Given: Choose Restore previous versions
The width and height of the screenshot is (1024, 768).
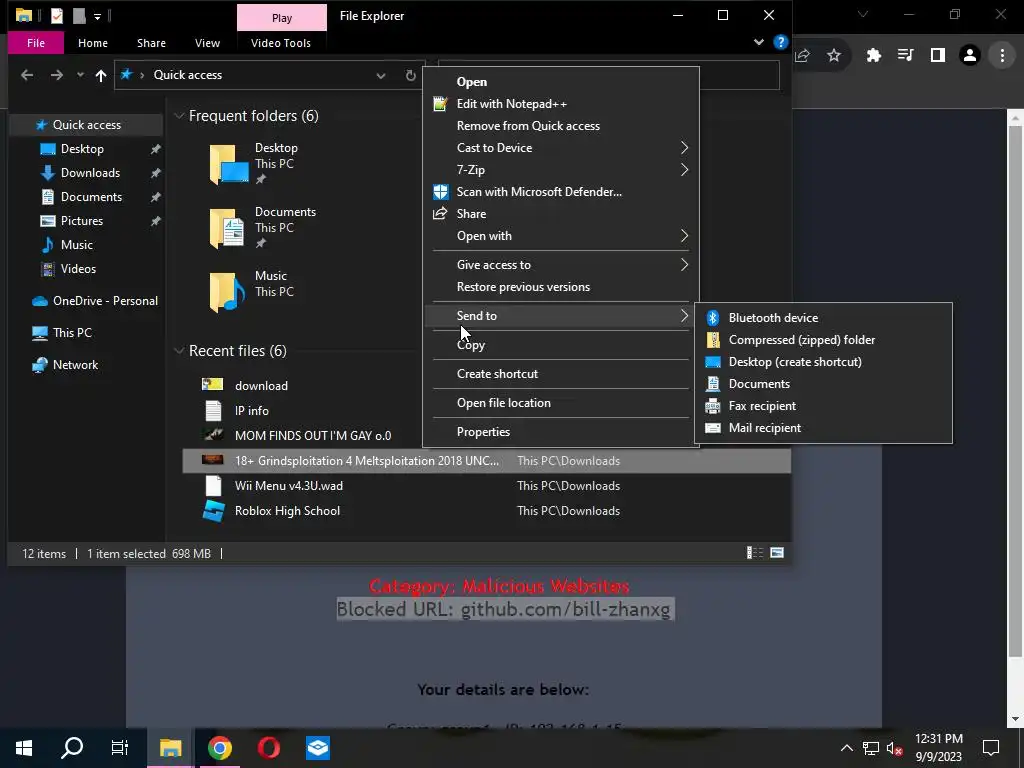Looking at the screenshot, I should click(560, 287).
